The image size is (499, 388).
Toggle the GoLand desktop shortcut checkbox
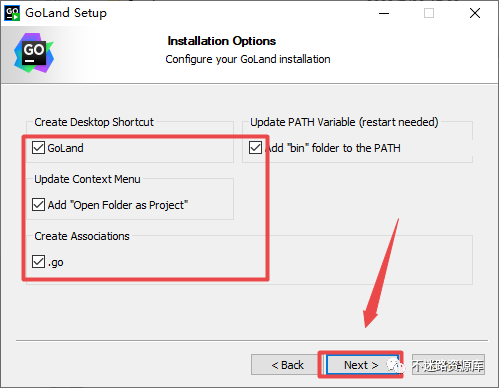point(38,148)
